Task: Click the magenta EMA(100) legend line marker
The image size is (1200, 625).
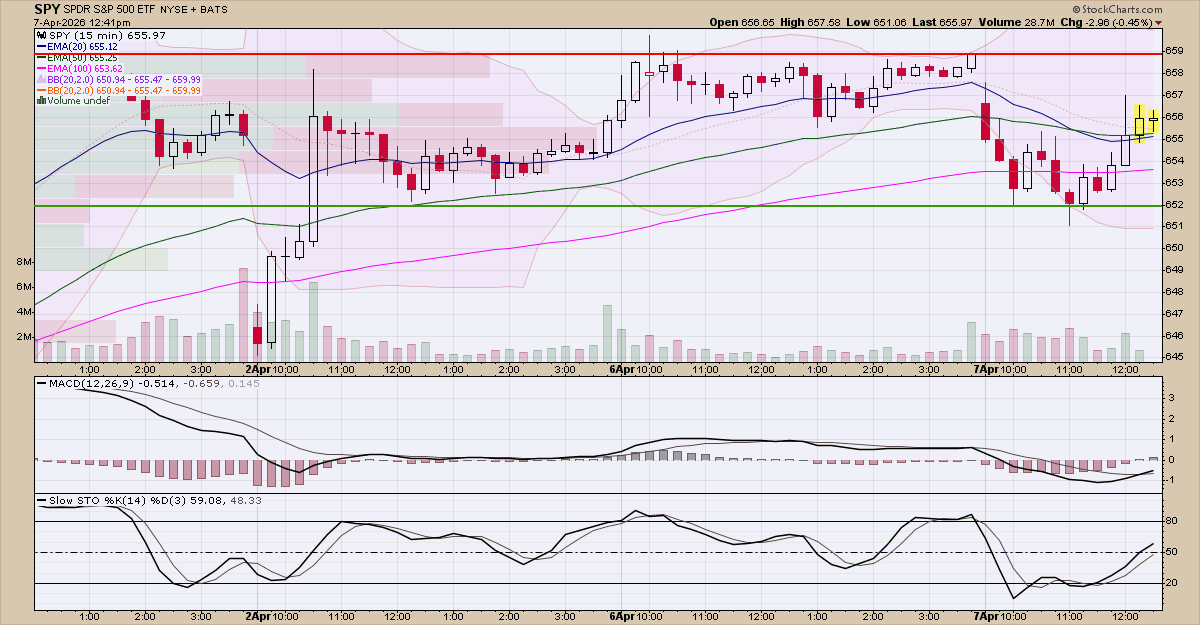Action: pyautogui.click(x=41, y=68)
